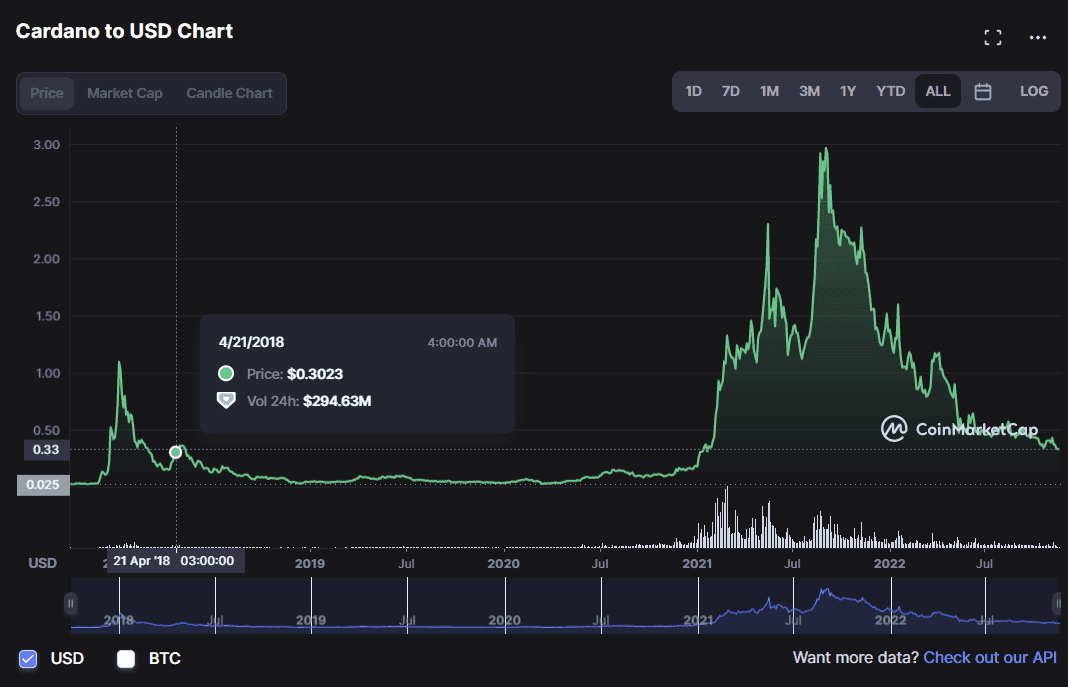
Task: Switch to the Market Cap tab
Action: [x=125, y=93]
